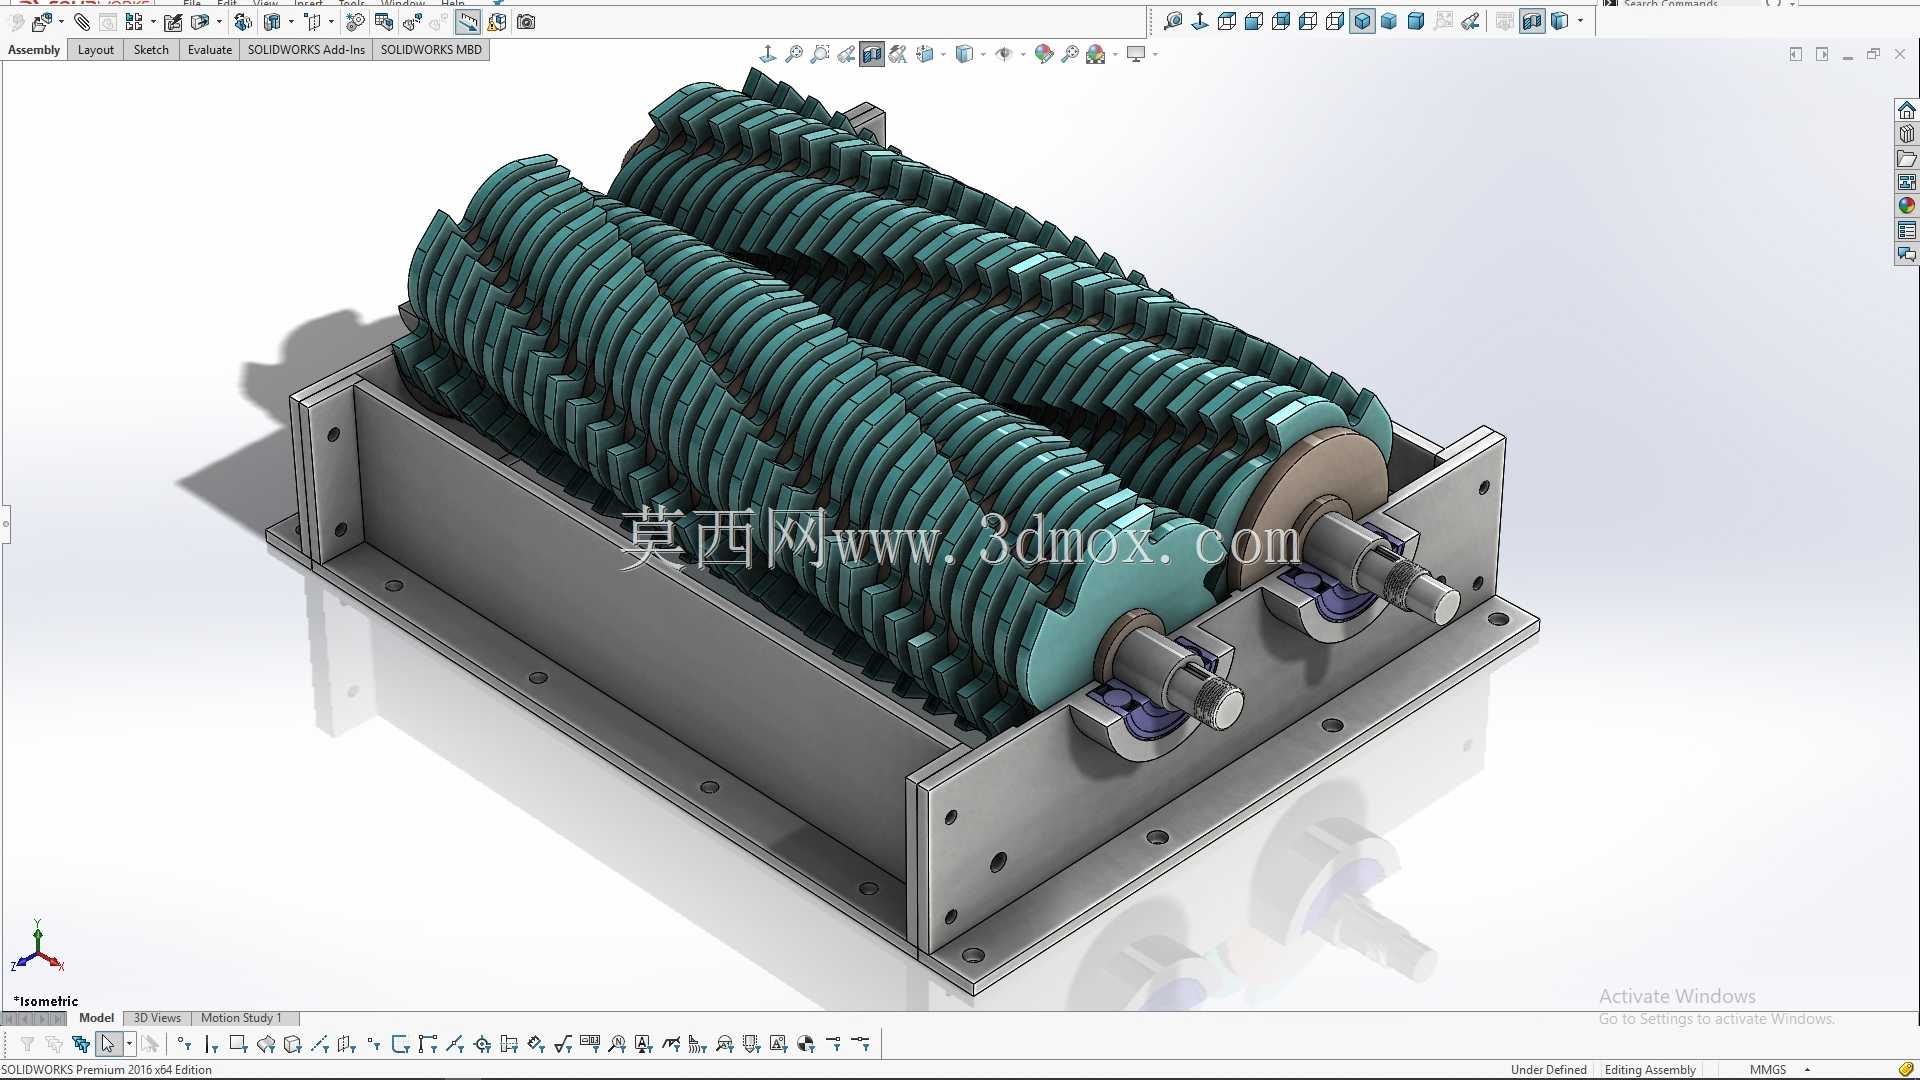Expand the Move Component dropdown arrow
Image resolution: width=1920 pixels, height=1080 pixels.
point(219,22)
